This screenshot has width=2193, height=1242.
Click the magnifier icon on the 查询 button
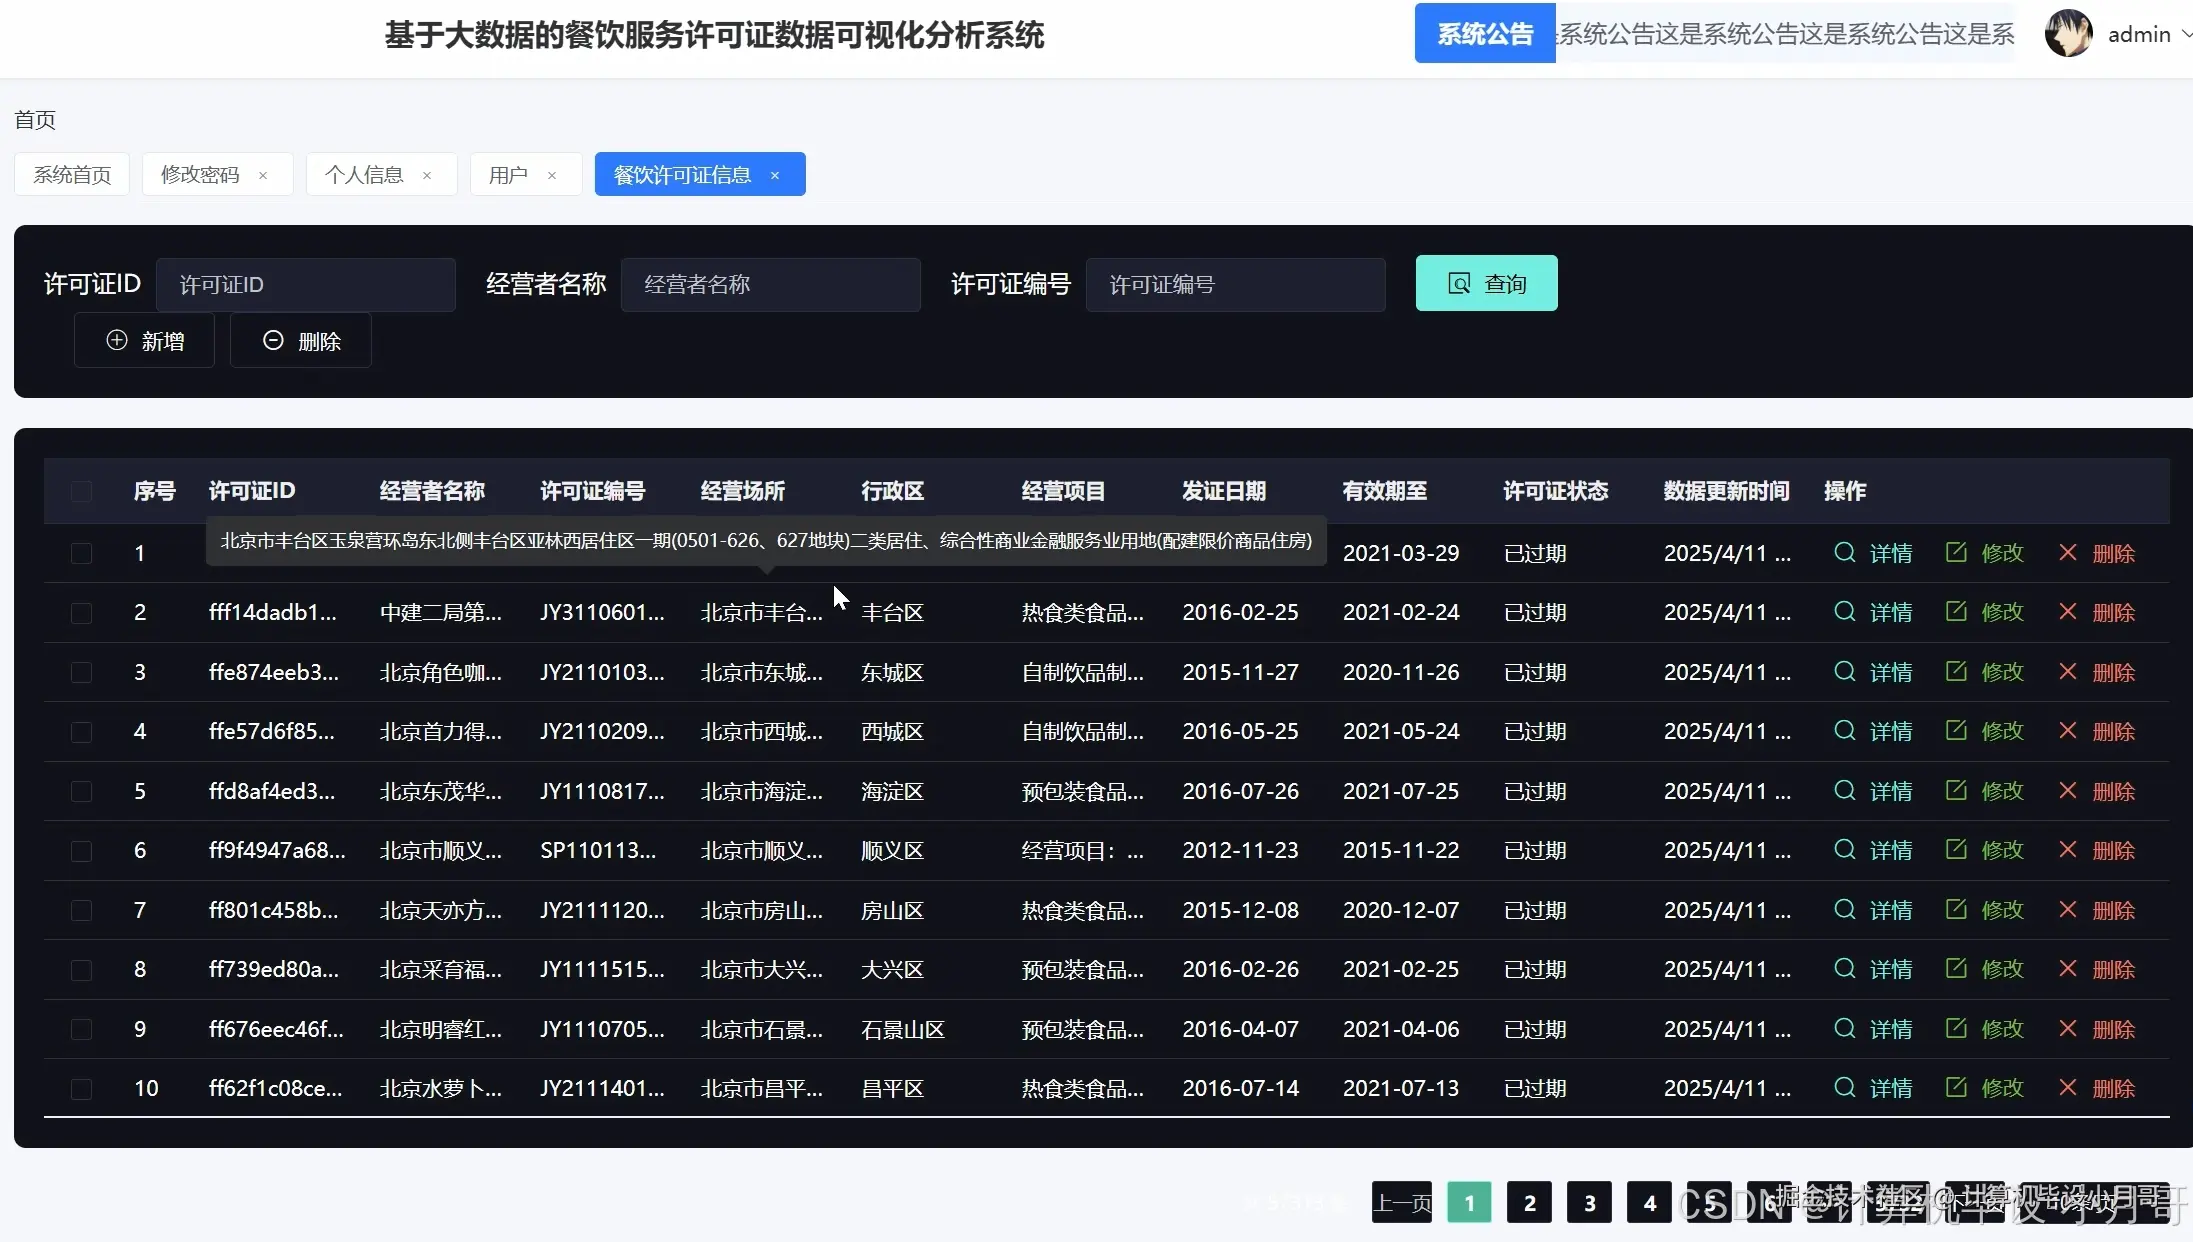pos(1457,283)
